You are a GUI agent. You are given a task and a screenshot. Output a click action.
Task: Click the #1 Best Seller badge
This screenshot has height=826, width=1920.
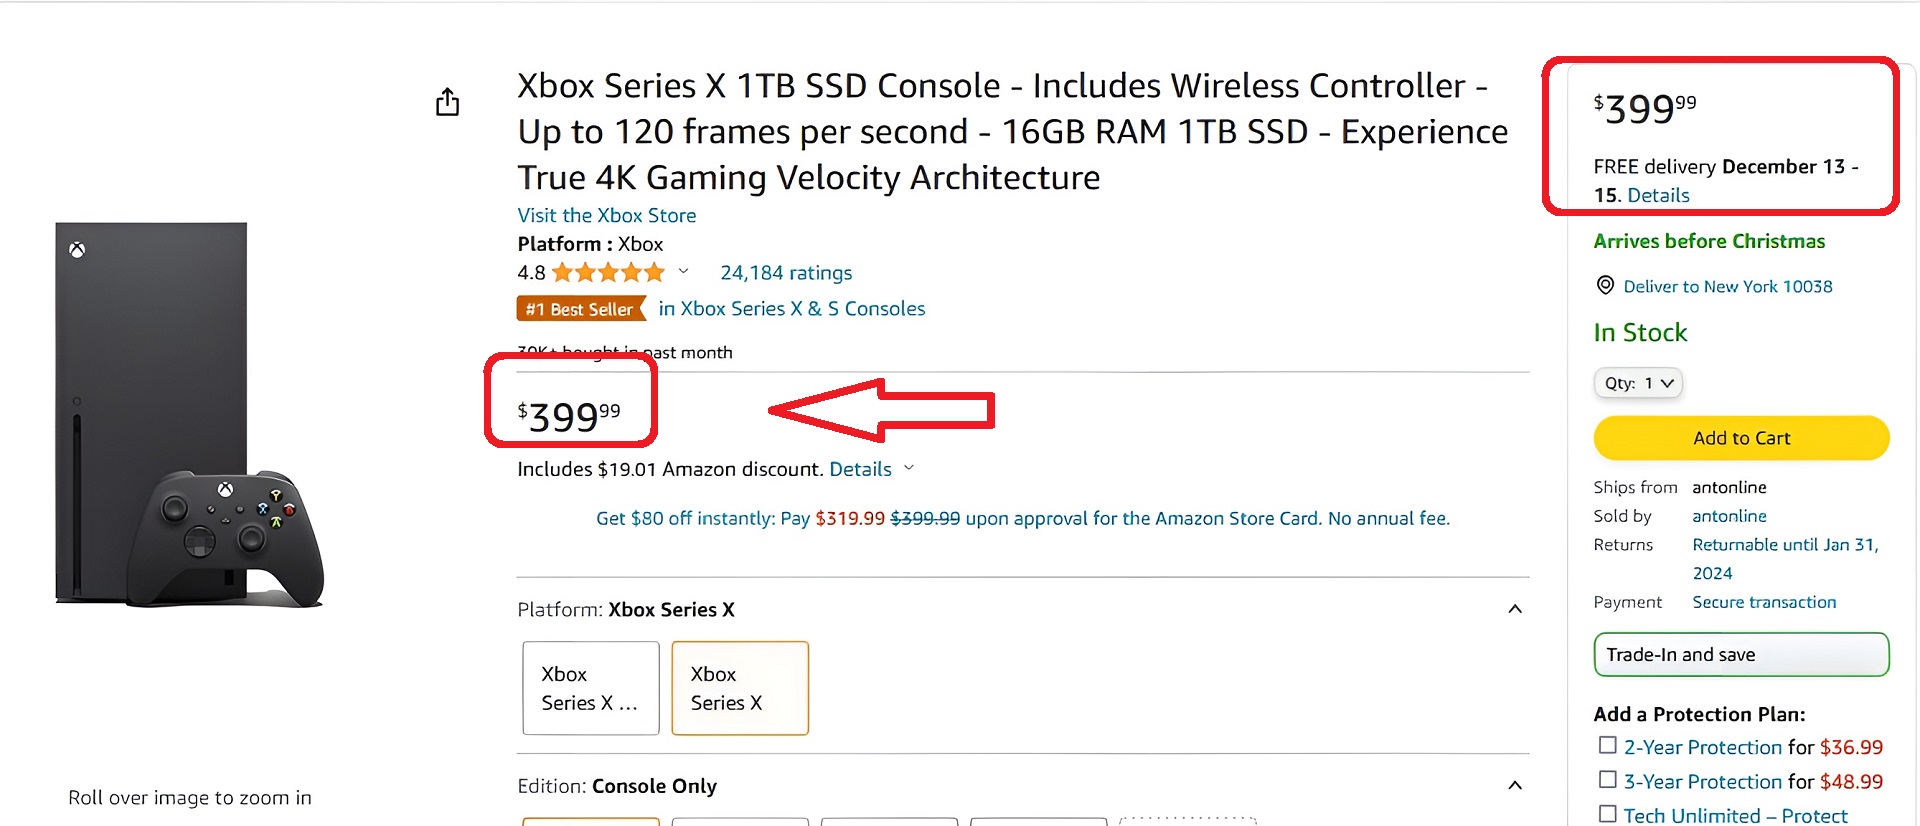580,309
